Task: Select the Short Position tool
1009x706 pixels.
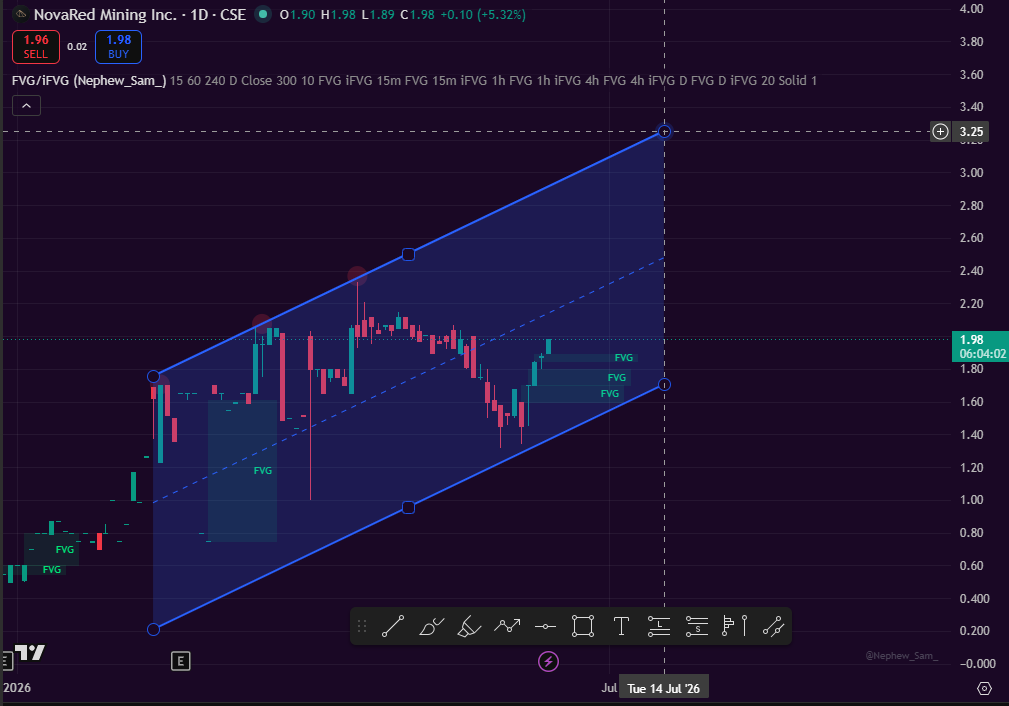Action: coord(697,626)
